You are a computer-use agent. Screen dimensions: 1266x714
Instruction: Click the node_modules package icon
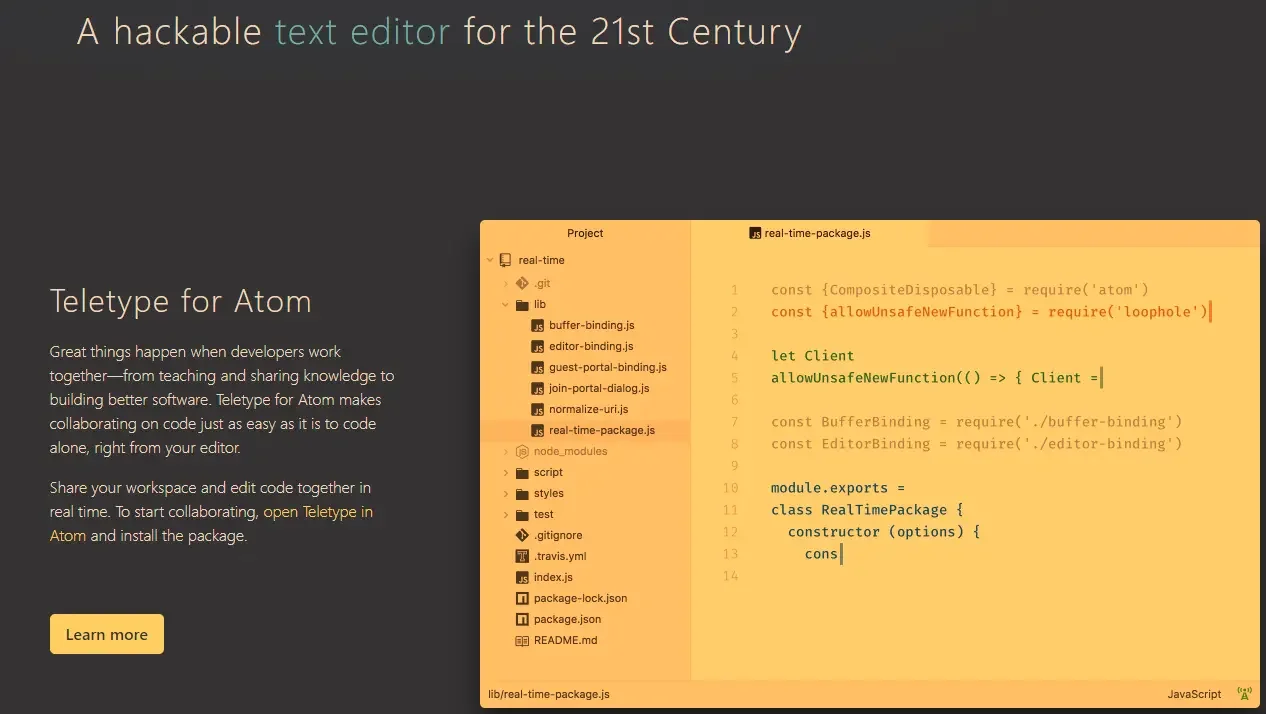tap(522, 451)
